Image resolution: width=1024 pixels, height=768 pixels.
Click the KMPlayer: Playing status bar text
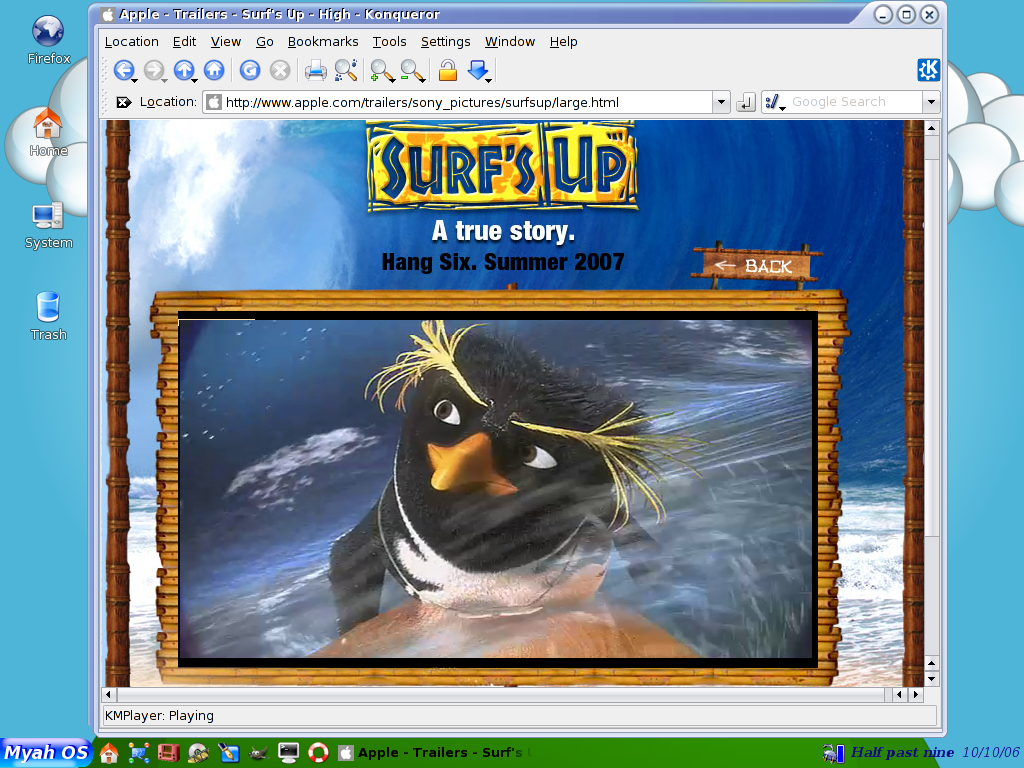coord(159,716)
